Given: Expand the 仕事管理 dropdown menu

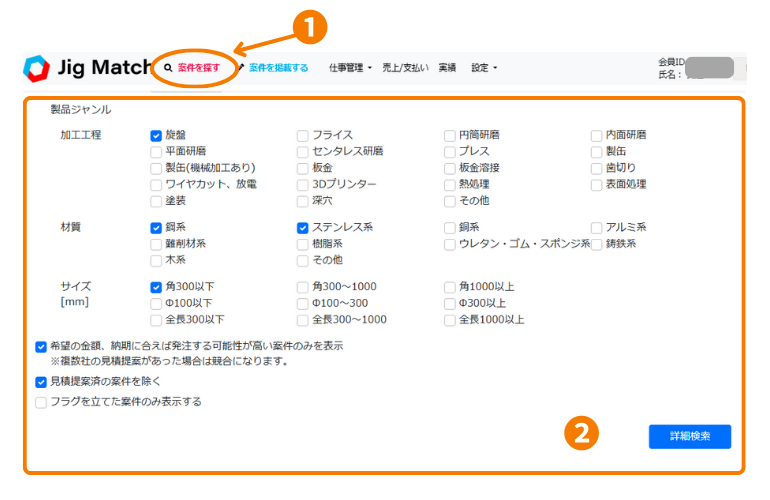Looking at the screenshot, I should 350,68.
